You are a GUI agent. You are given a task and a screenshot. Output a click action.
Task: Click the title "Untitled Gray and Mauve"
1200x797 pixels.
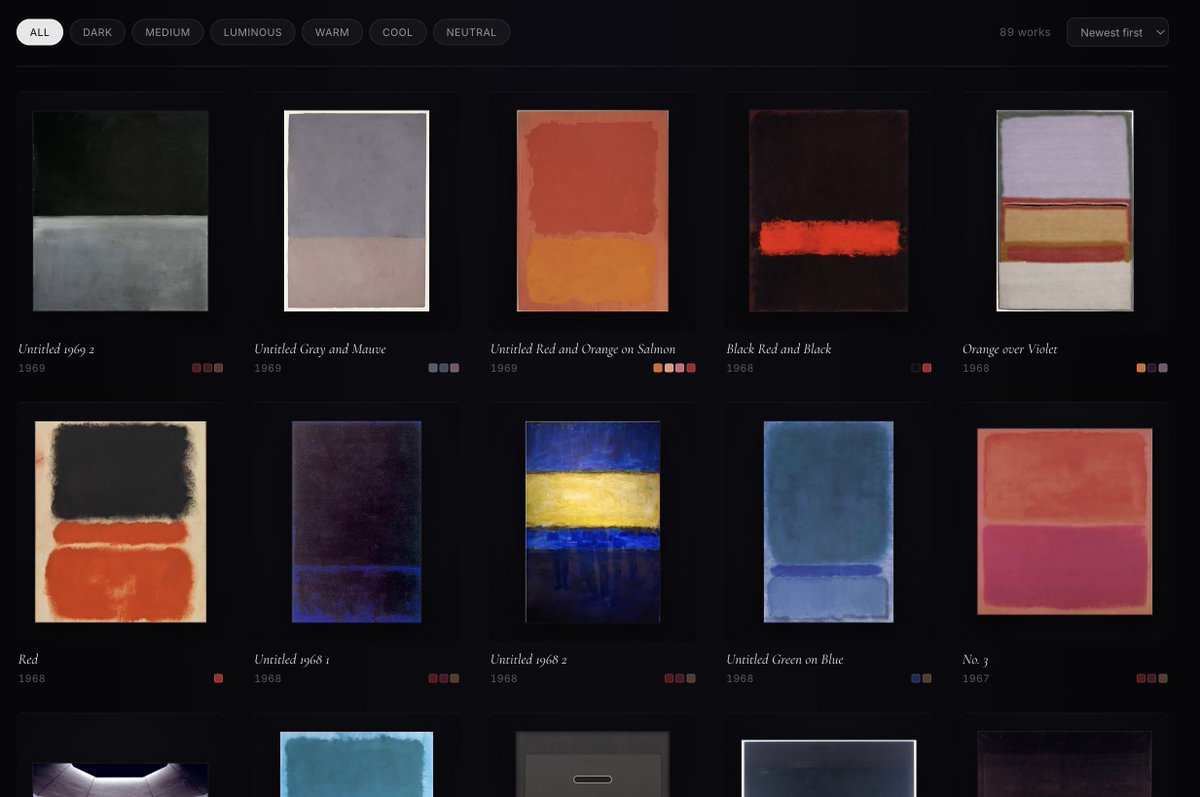point(320,349)
